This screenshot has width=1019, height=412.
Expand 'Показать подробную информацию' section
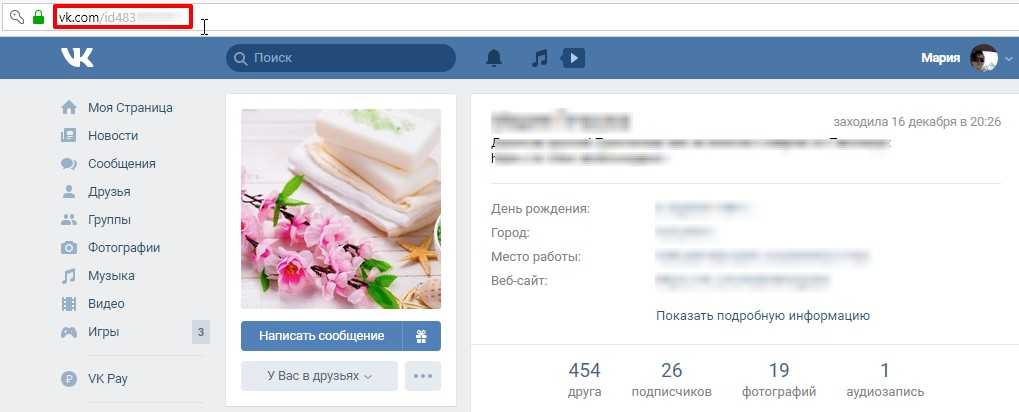point(762,315)
